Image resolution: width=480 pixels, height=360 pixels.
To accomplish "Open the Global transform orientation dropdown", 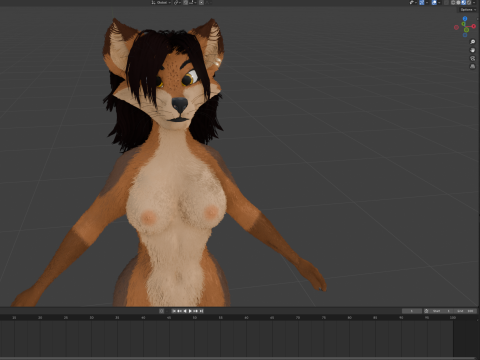I will [x=161, y=2].
